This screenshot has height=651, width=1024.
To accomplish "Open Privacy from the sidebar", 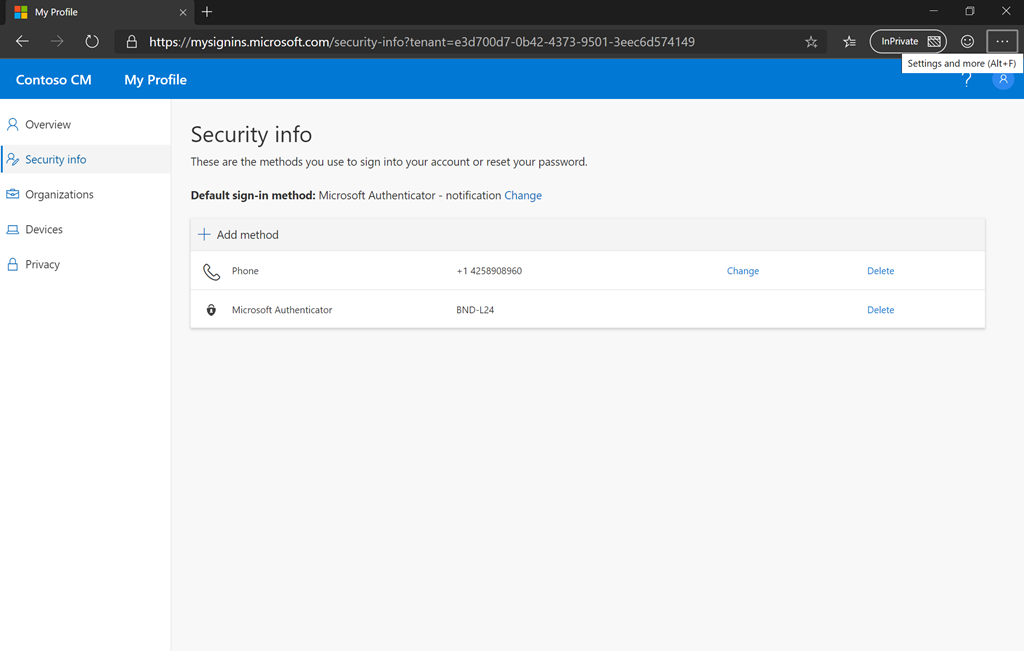I will tap(42, 265).
